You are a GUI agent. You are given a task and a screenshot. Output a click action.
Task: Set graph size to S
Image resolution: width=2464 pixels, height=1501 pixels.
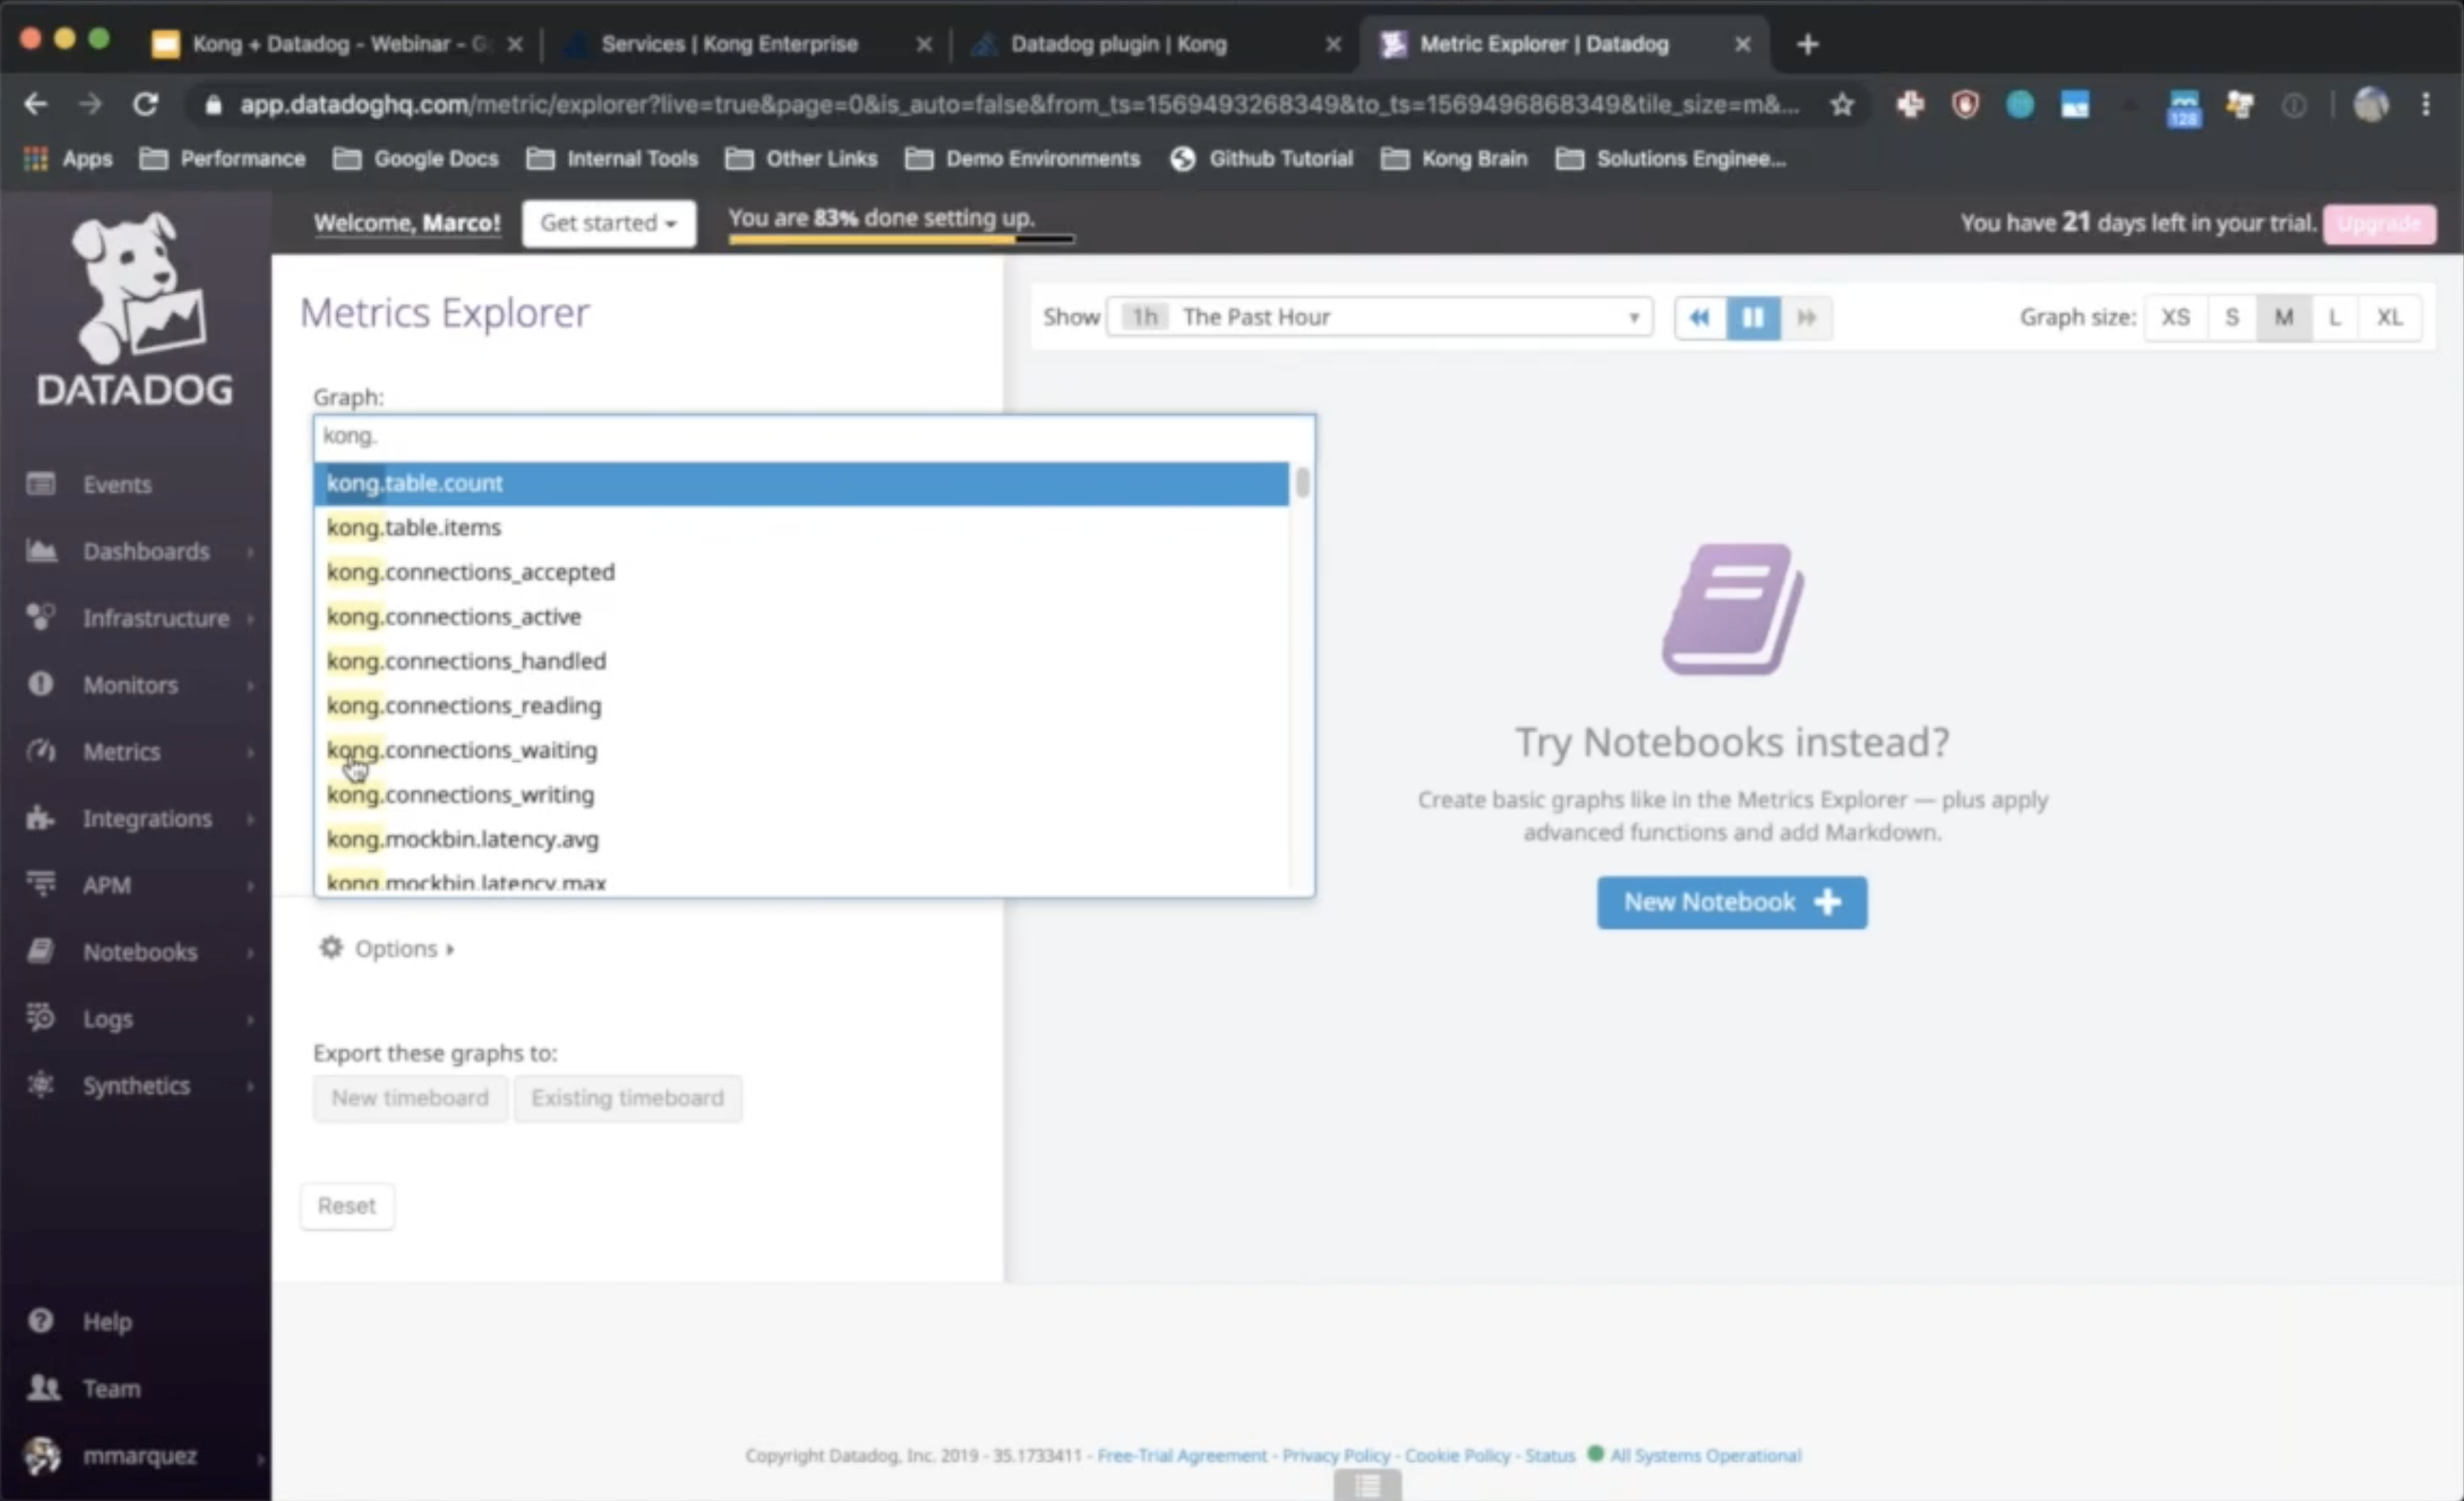(2231, 317)
